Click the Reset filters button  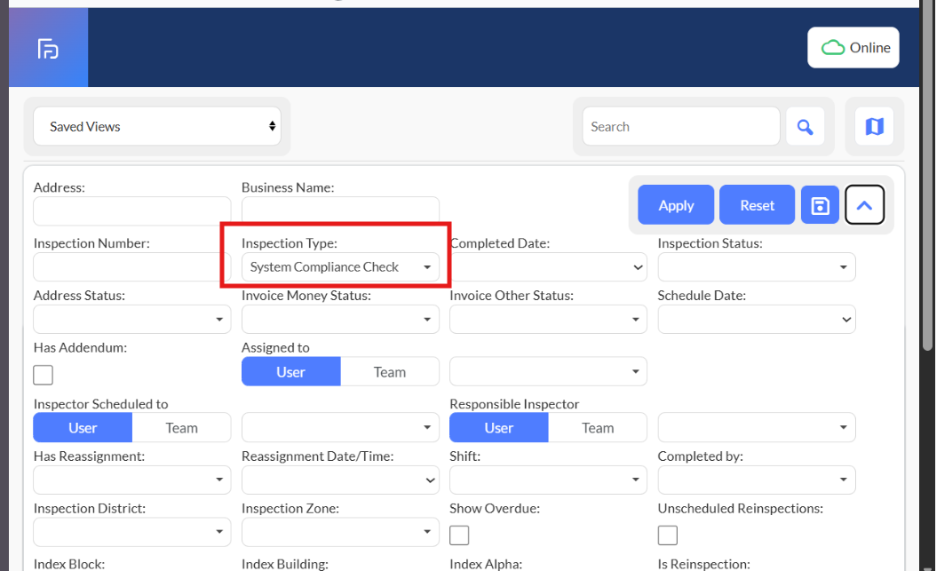[x=757, y=206]
